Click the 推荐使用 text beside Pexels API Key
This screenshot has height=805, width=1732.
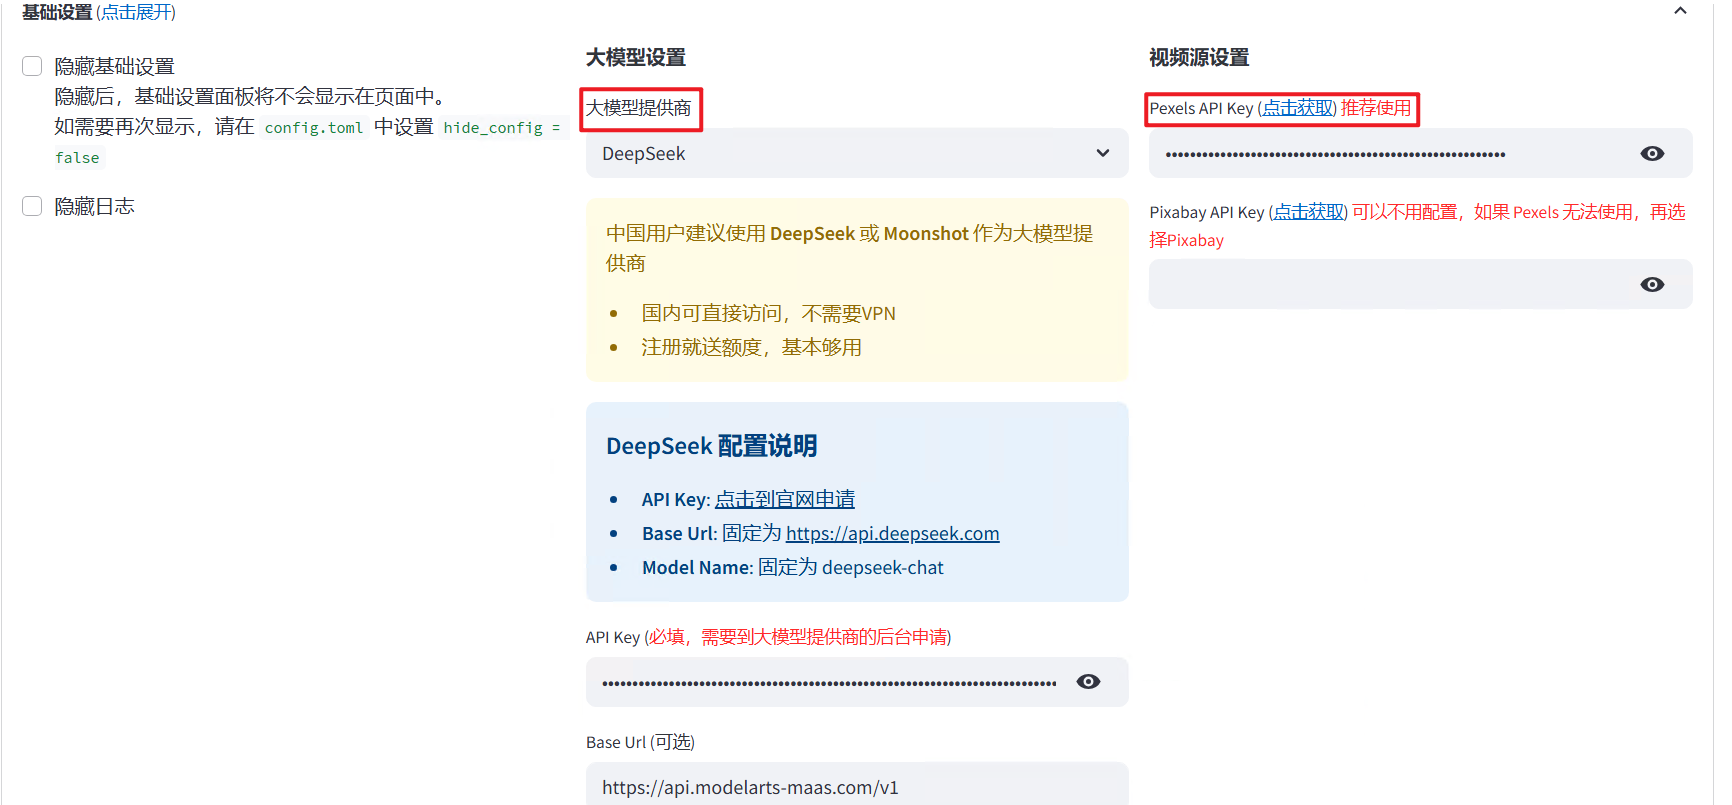coord(1376,108)
